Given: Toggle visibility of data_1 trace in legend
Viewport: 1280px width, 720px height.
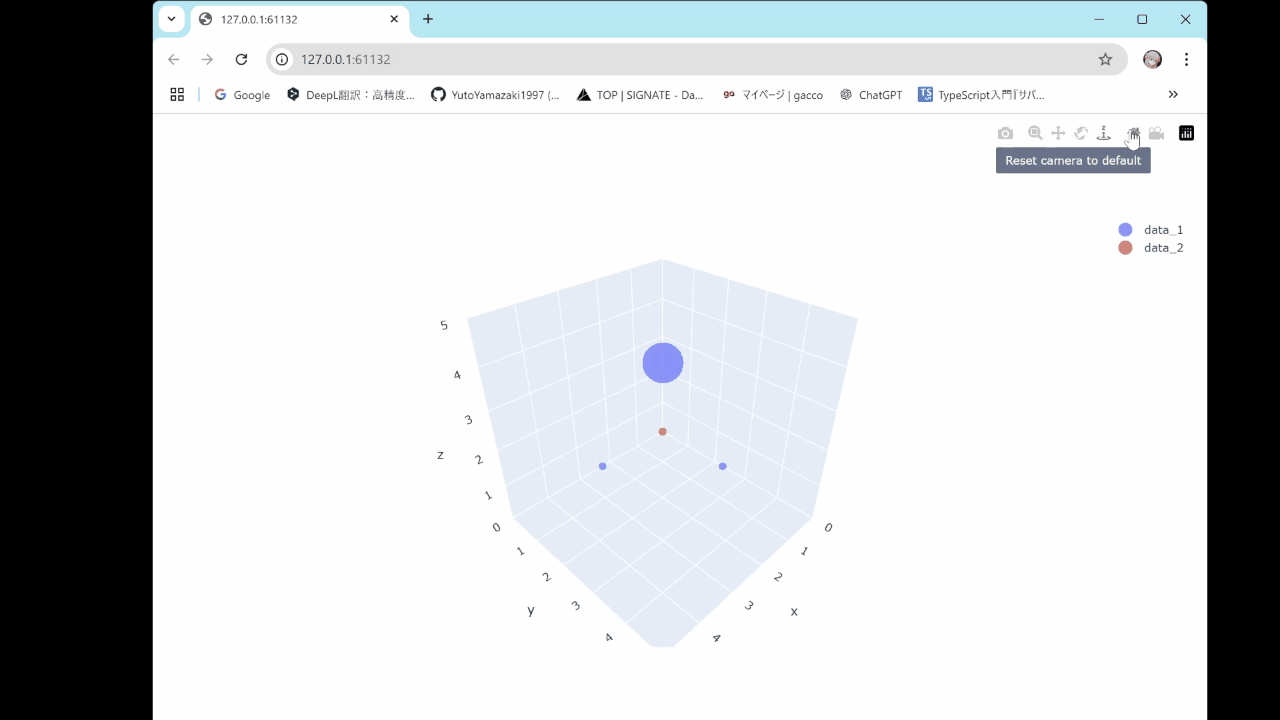Looking at the screenshot, I should coord(1163,229).
